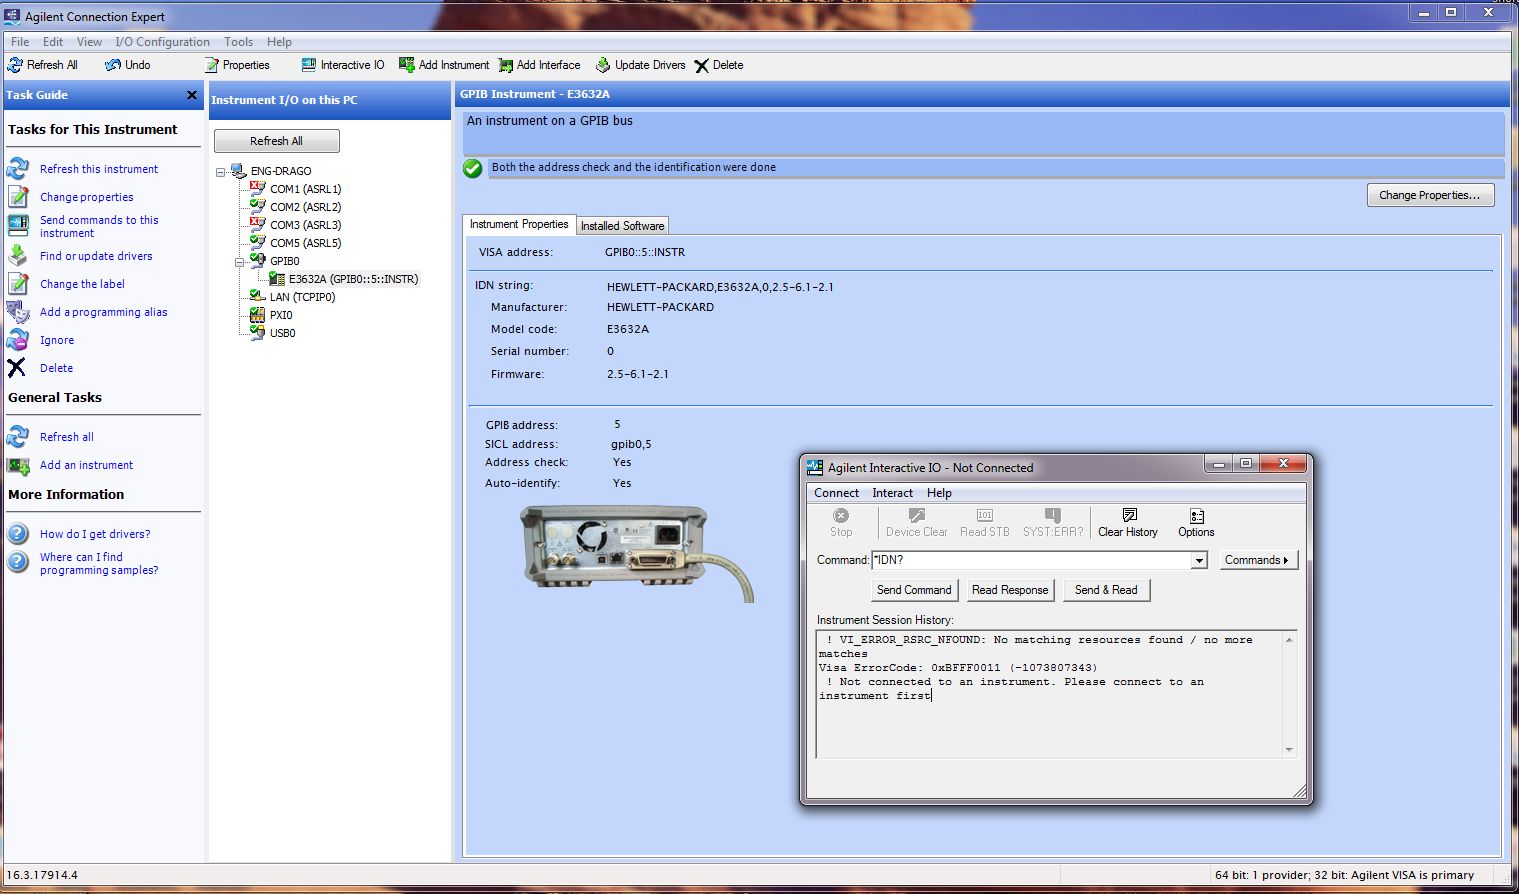The width and height of the screenshot is (1519, 894).
Task: Click the Change Properties... button
Action: 1429,195
